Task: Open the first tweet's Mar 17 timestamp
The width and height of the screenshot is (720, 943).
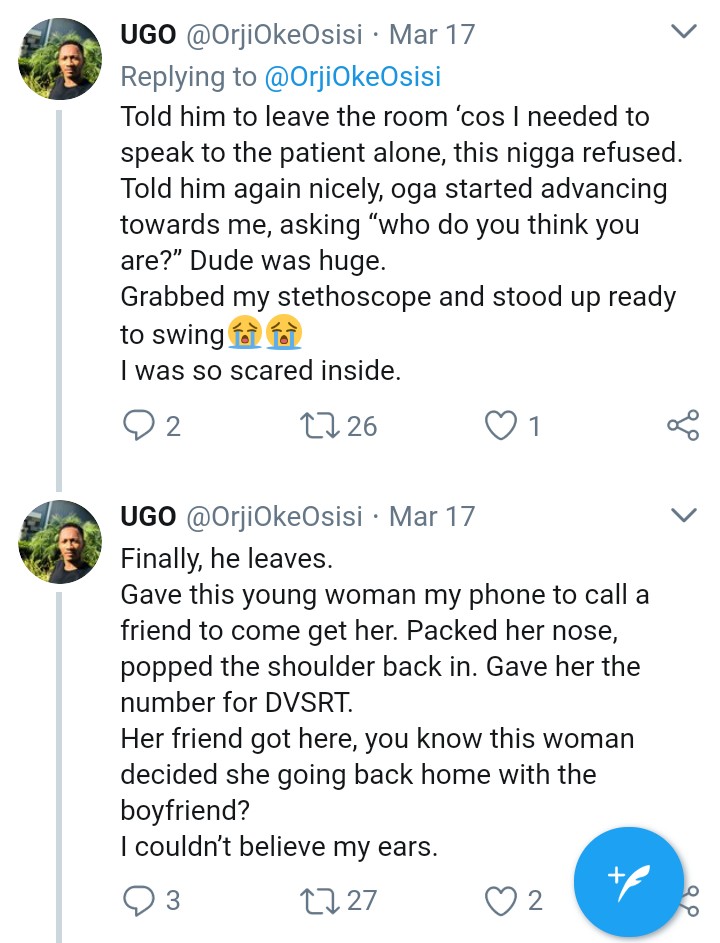Action: pyautogui.click(x=432, y=35)
